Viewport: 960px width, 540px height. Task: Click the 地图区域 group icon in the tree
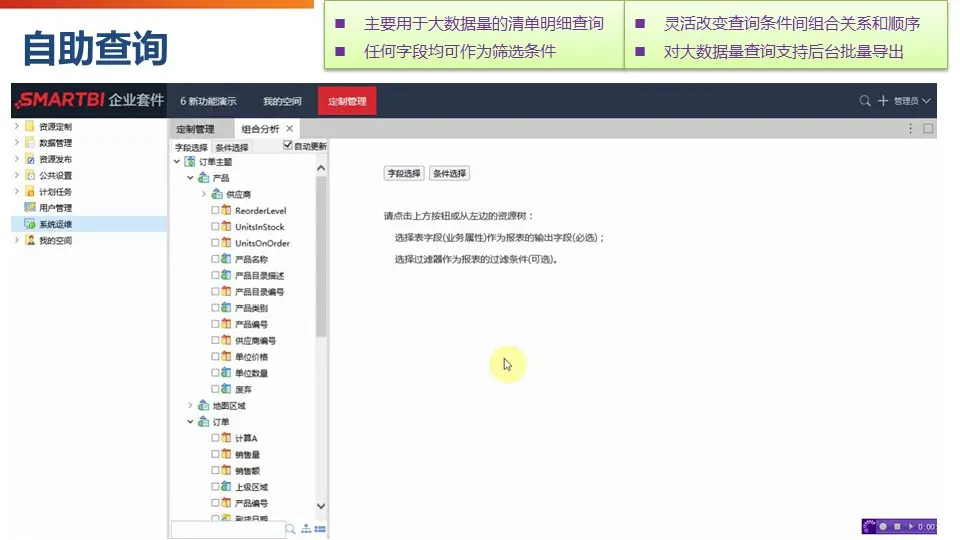click(x=203, y=405)
